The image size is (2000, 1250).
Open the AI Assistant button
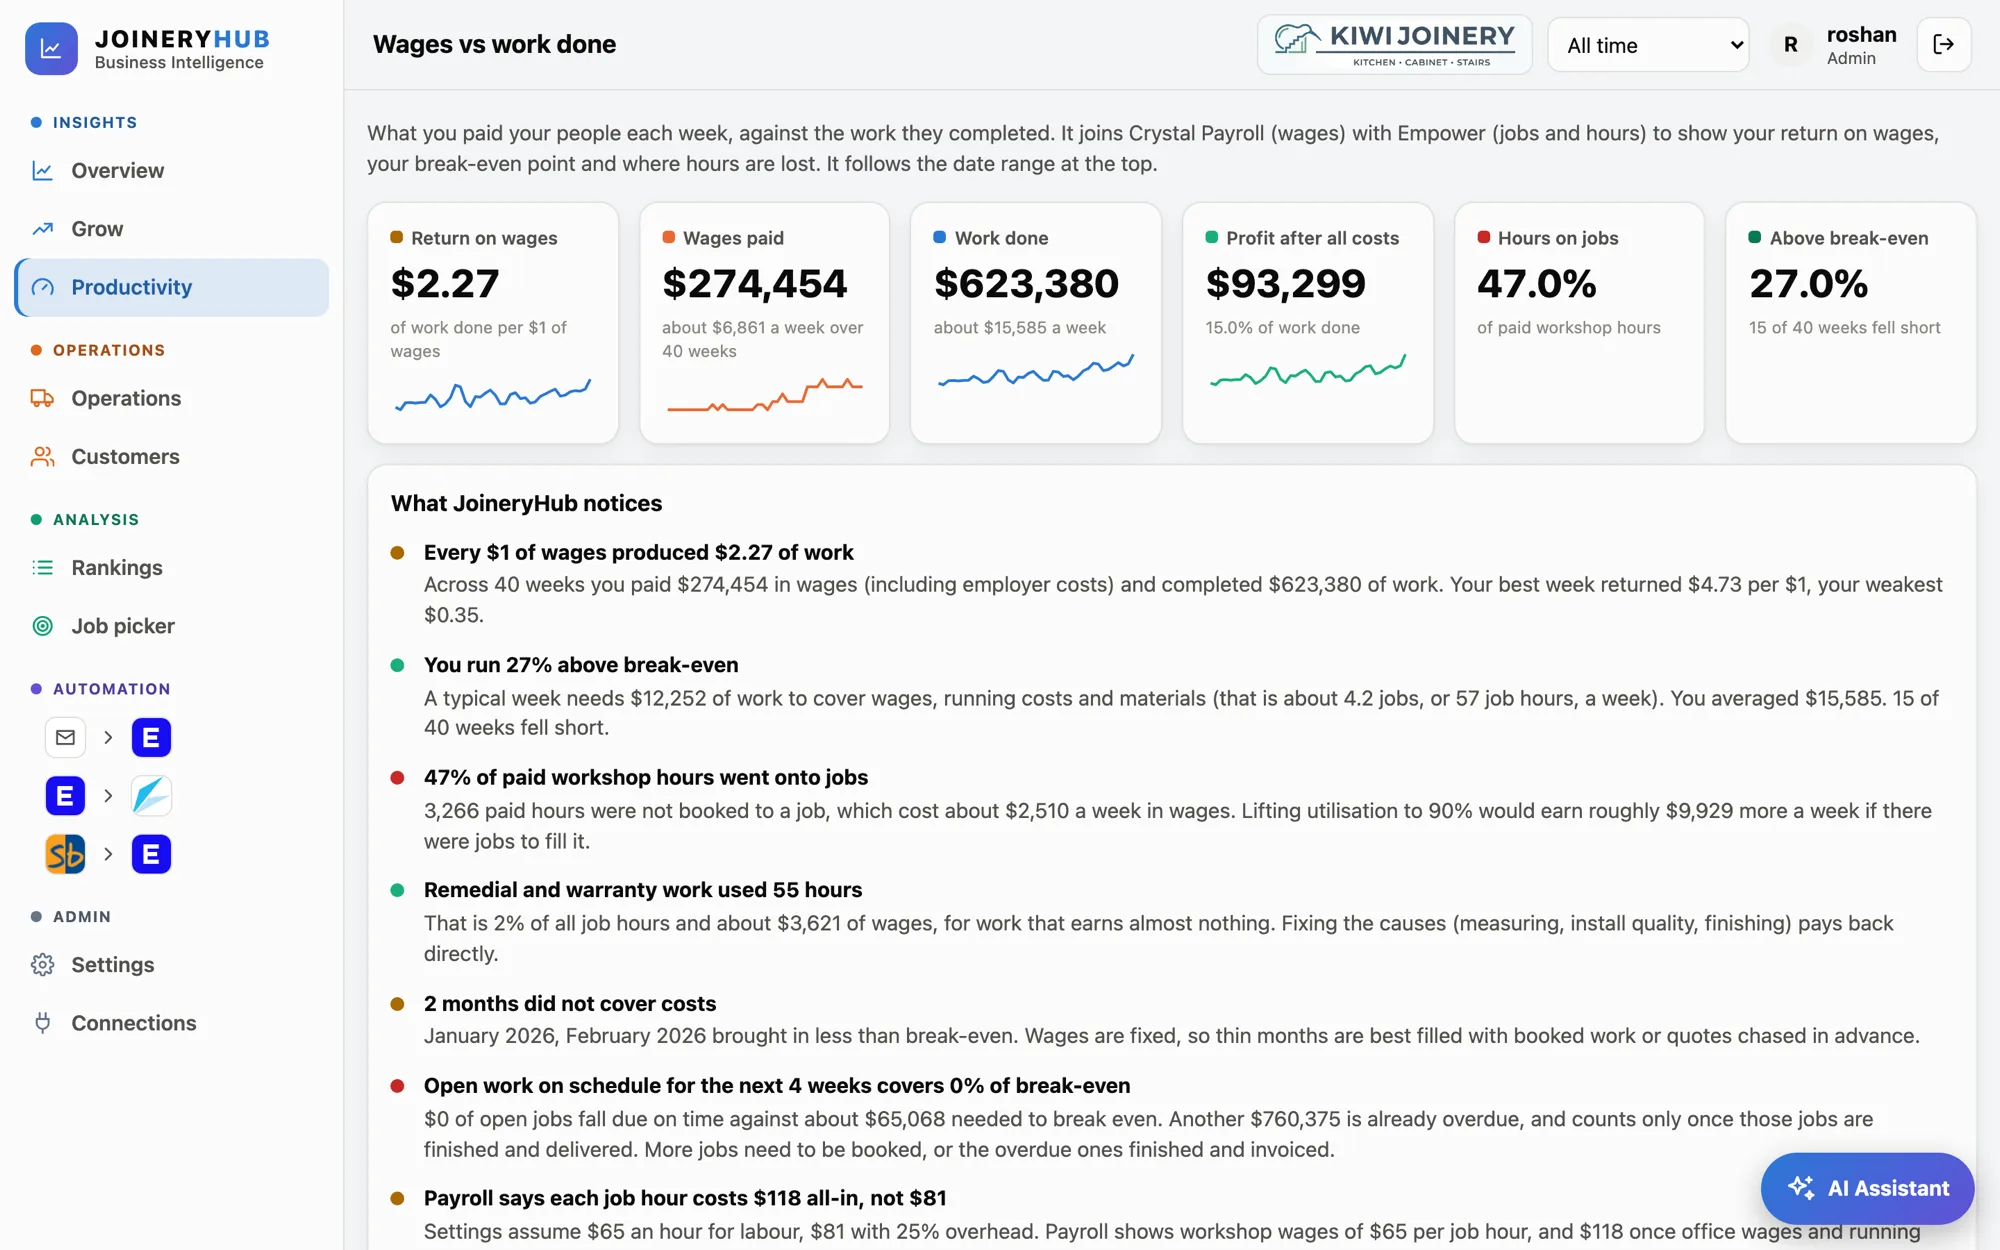click(x=1867, y=1188)
